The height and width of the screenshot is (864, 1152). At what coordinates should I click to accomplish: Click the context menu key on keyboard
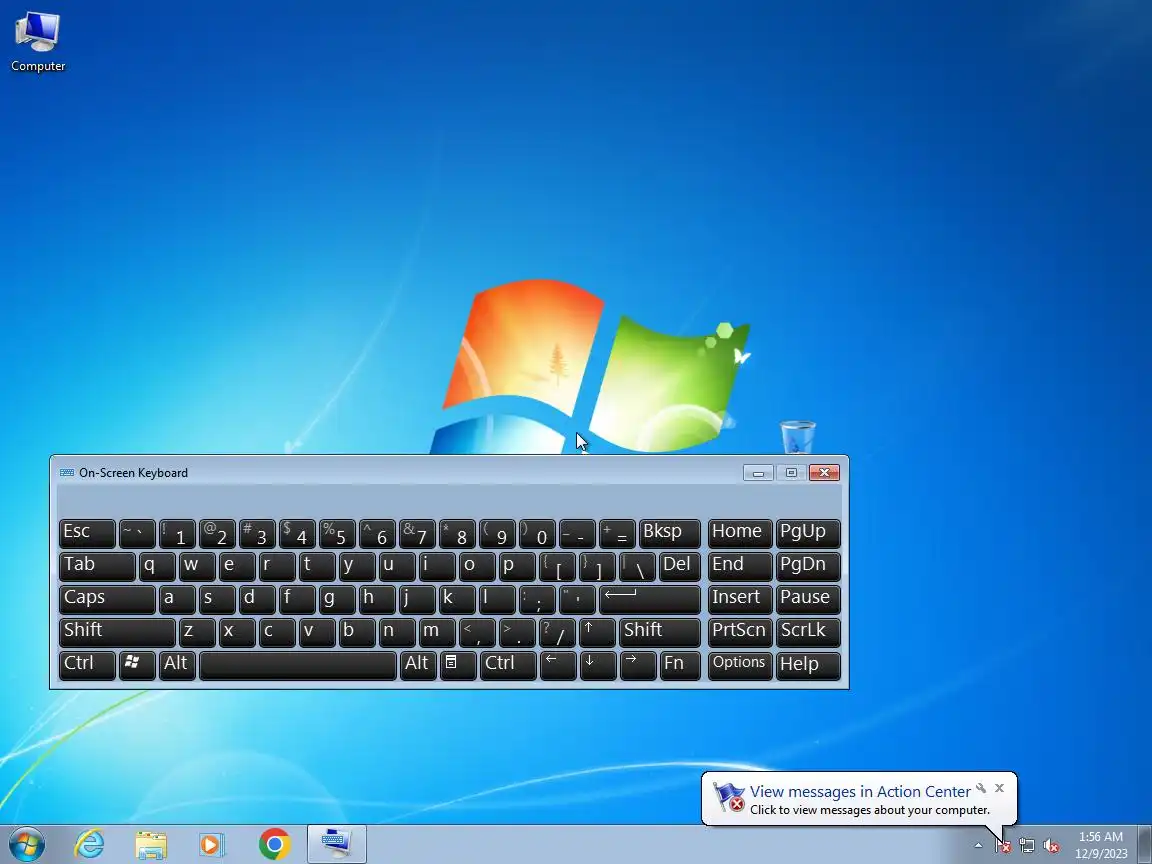pos(458,665)
